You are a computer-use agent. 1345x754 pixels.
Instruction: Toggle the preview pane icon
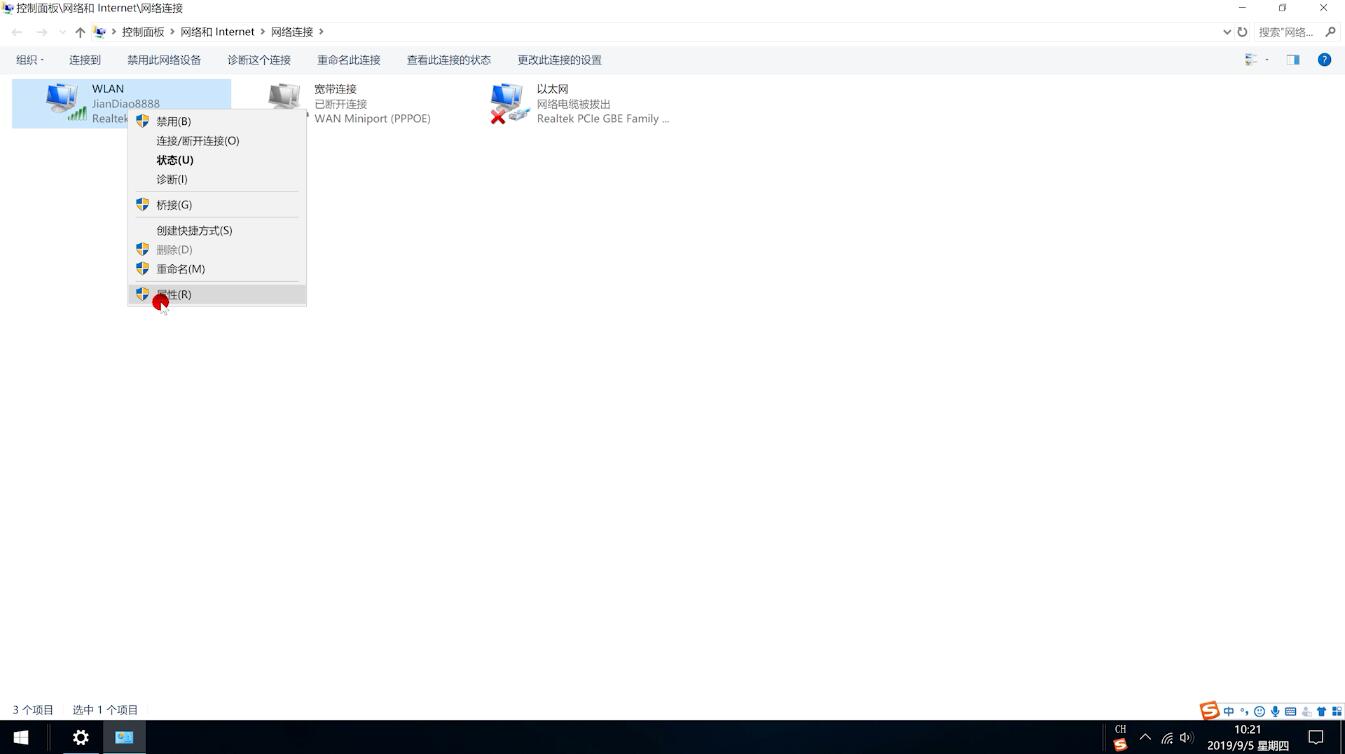[1293, 60]
